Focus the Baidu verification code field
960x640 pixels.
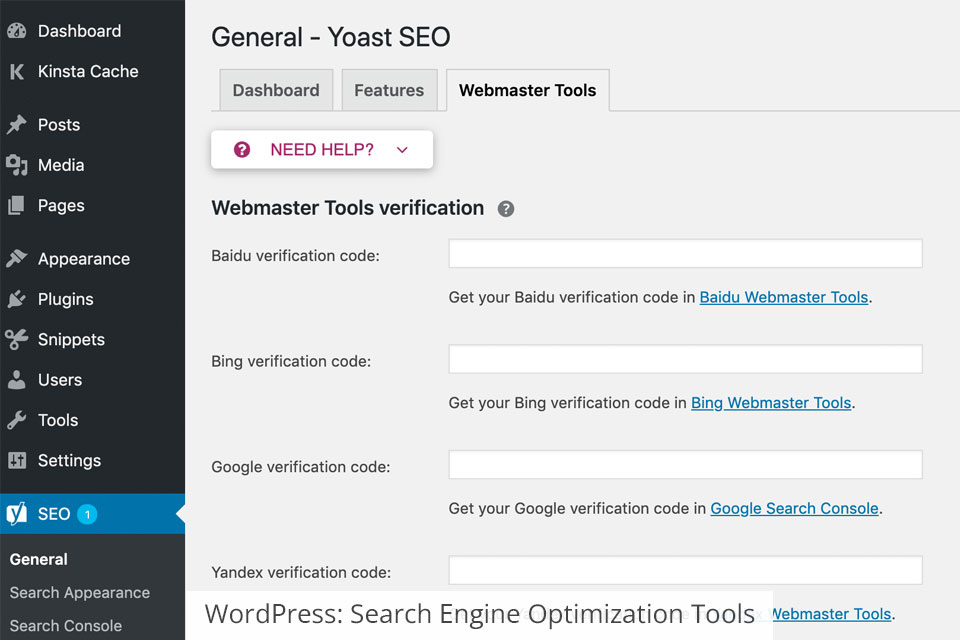685,254
